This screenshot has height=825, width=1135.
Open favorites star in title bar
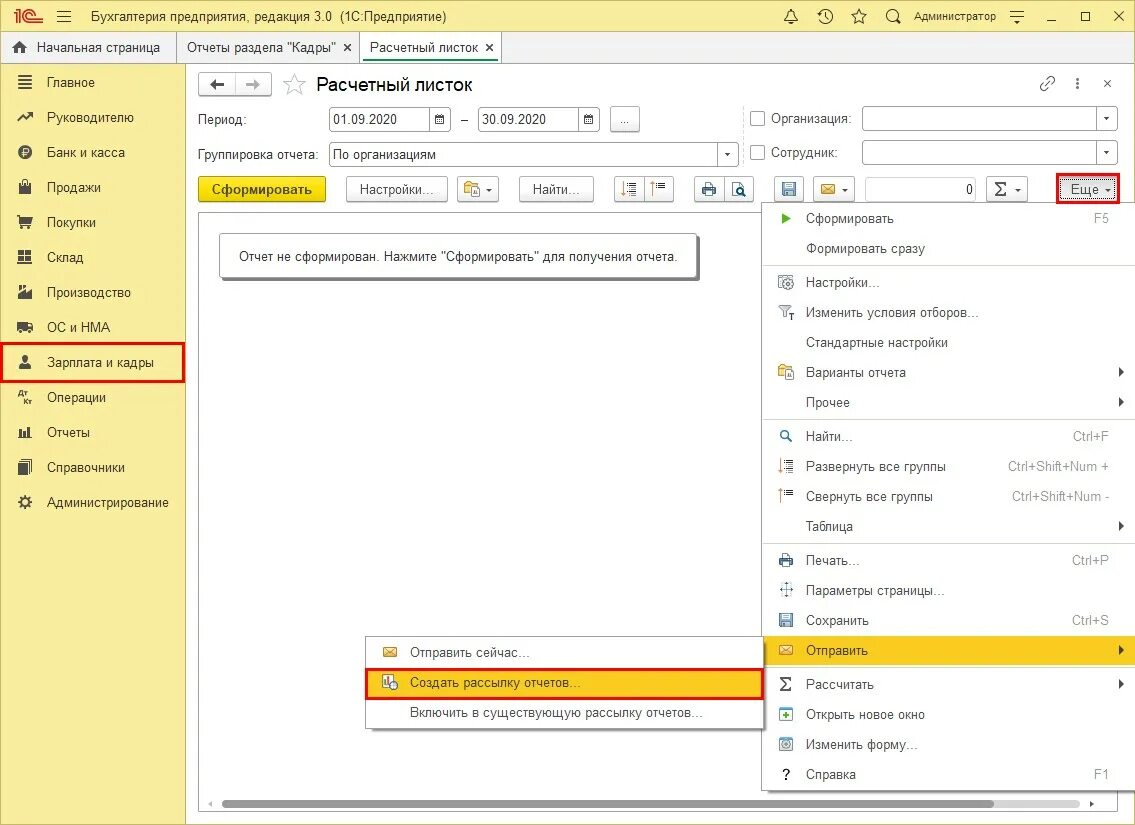(x=859, y=16)
